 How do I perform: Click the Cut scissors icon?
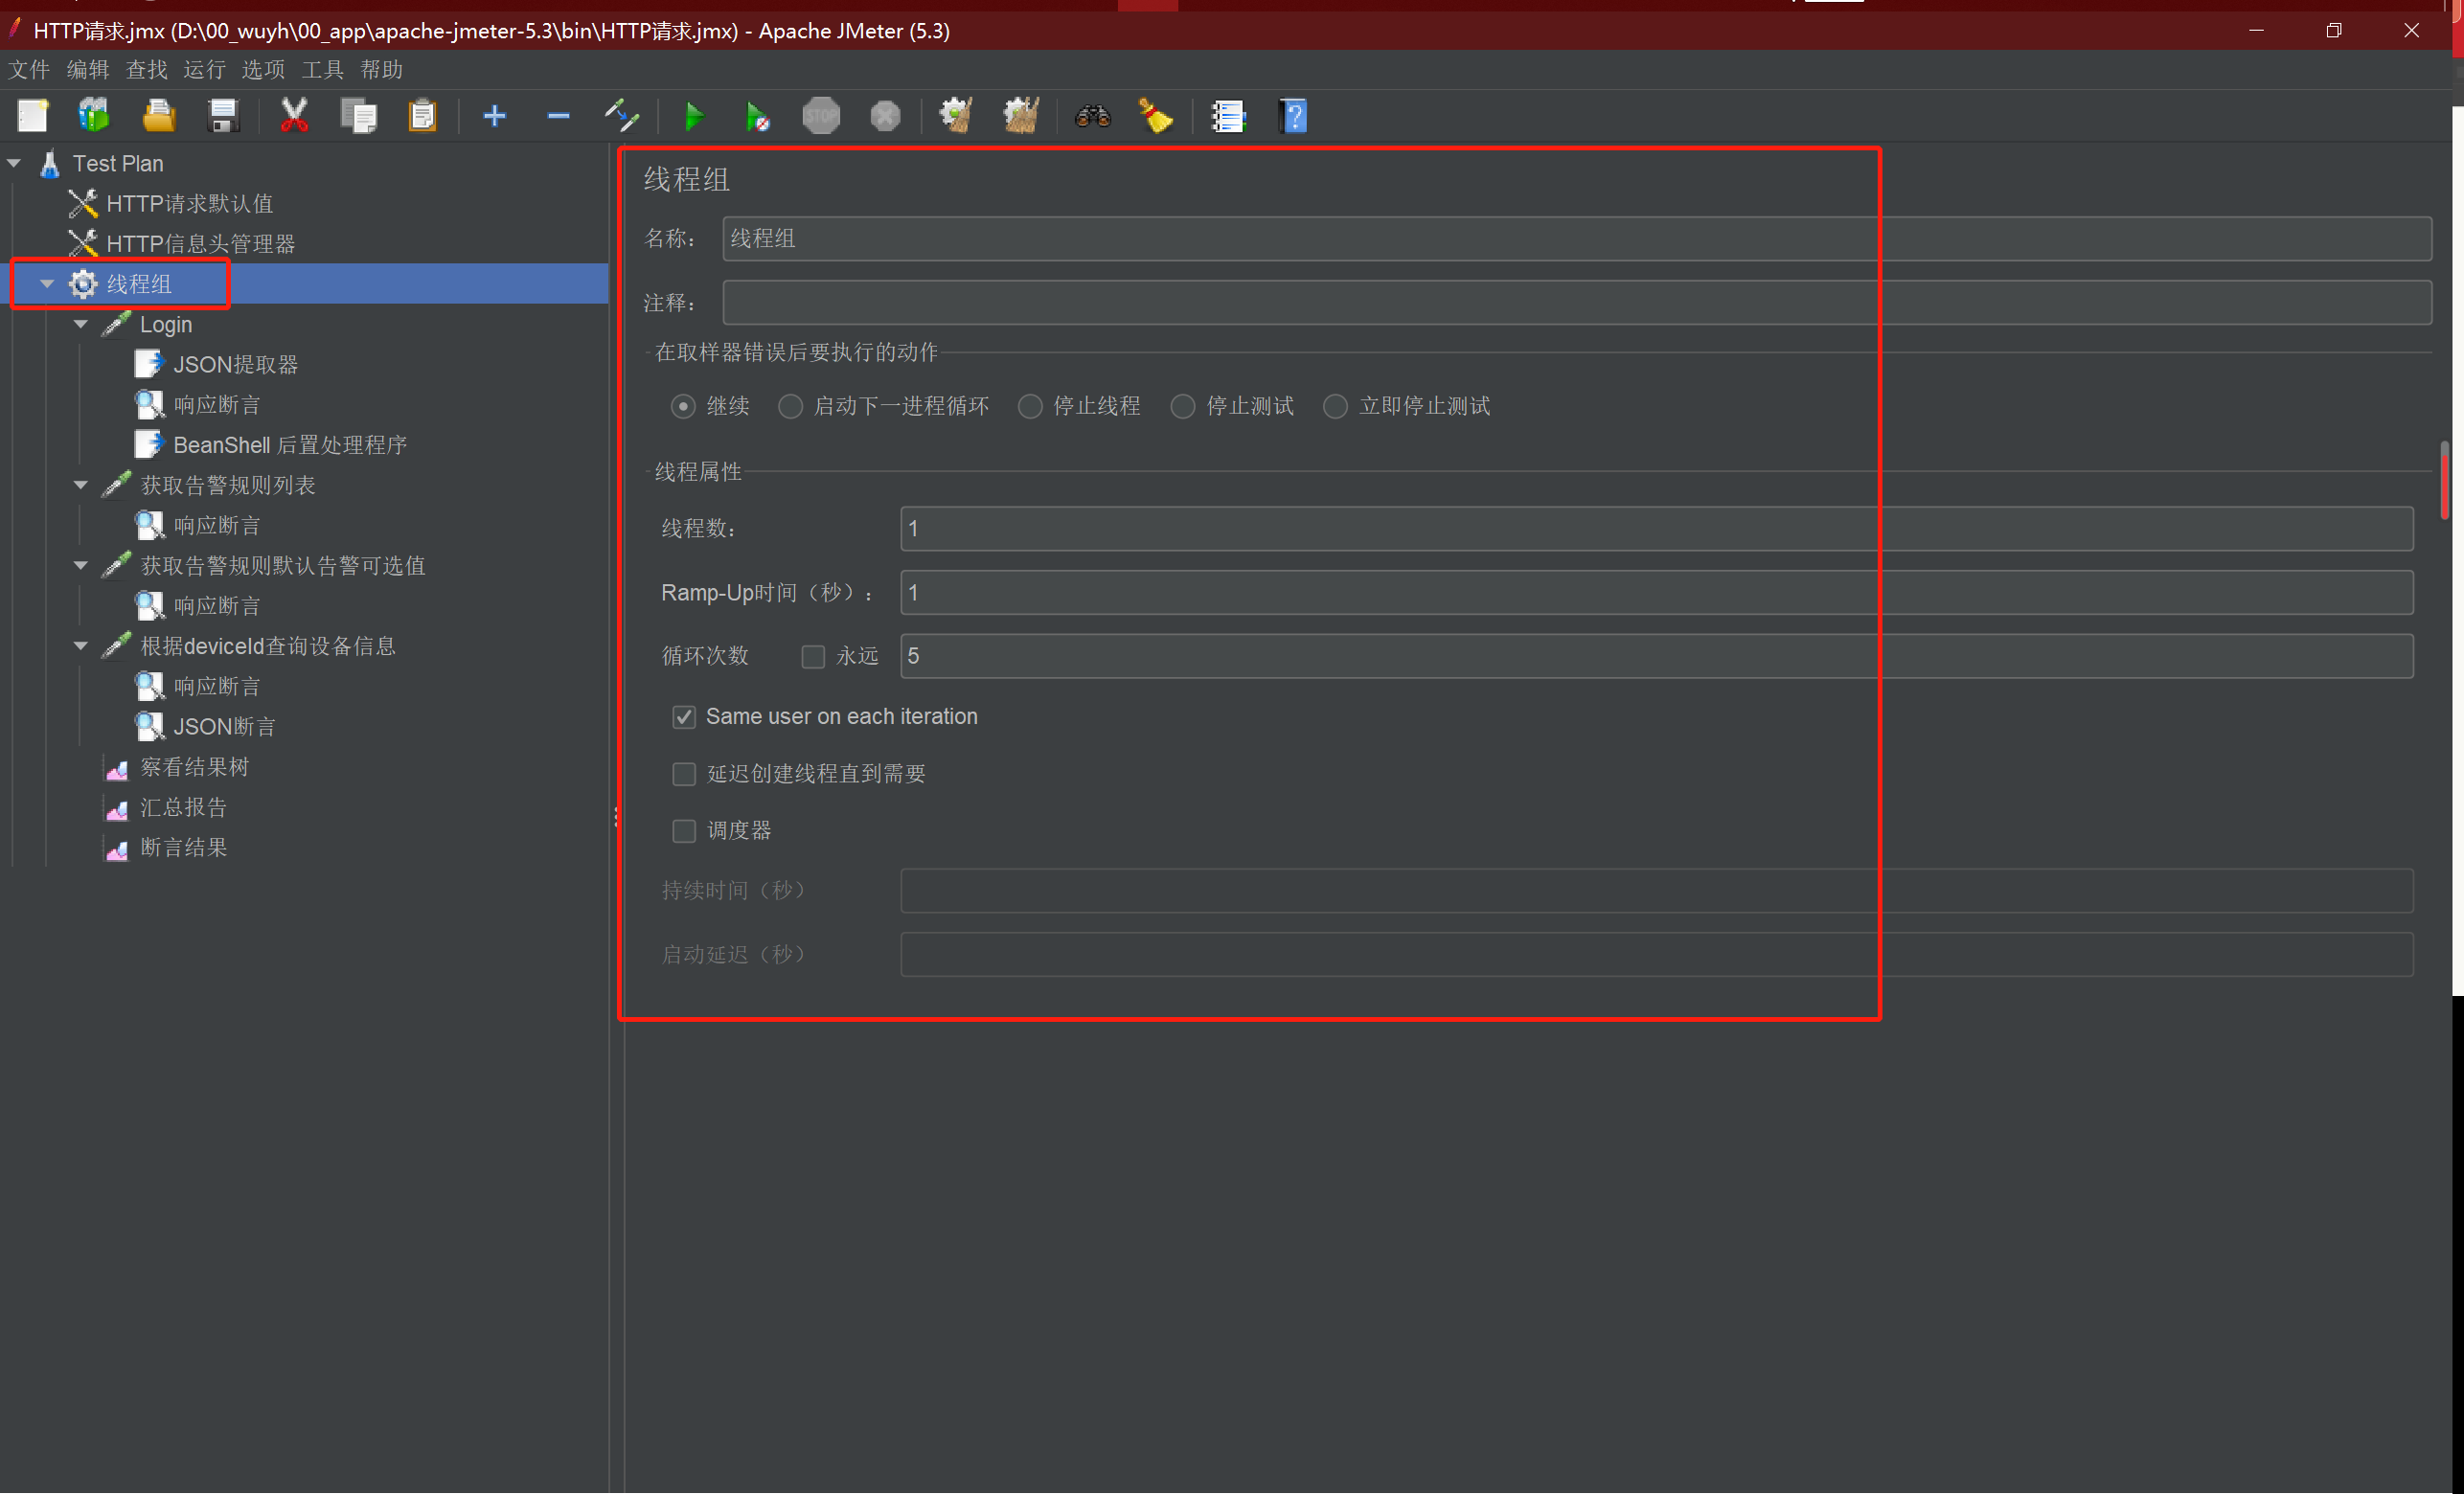(294, 116)
